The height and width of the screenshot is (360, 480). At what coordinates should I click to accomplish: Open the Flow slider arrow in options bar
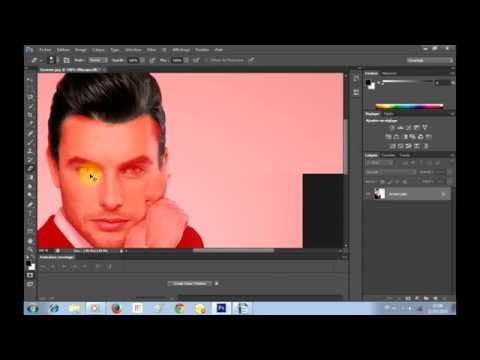point(186,60)
